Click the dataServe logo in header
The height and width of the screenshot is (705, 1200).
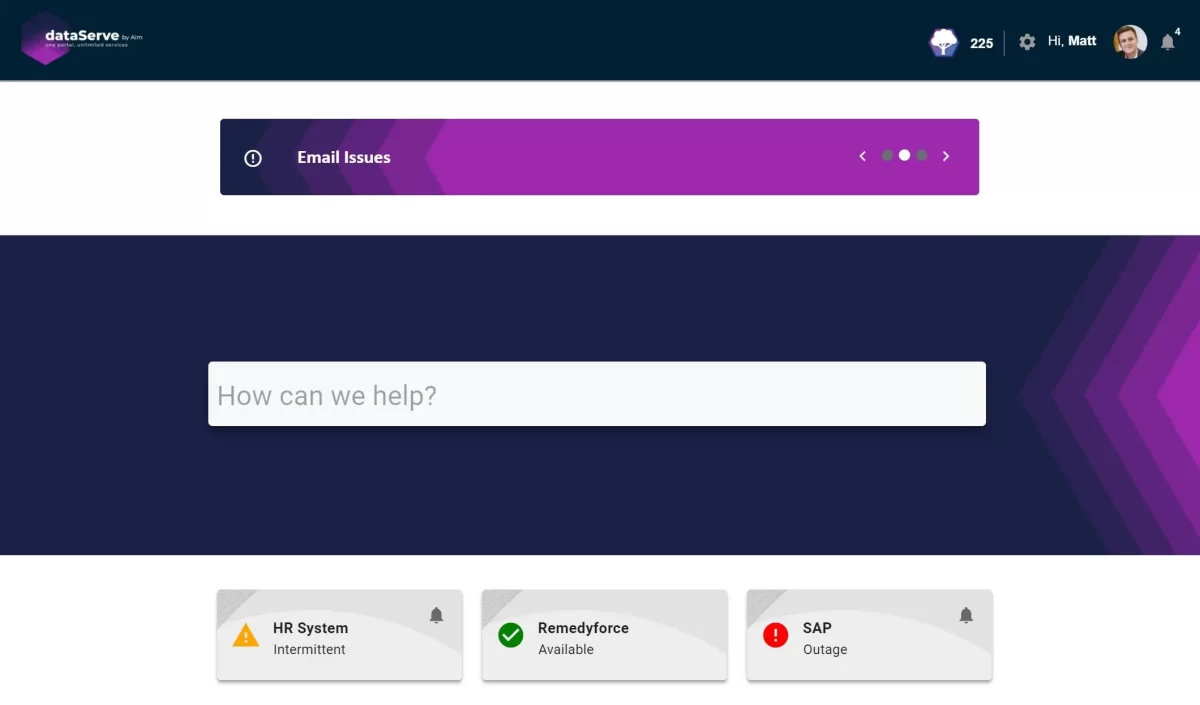[82, 39]
